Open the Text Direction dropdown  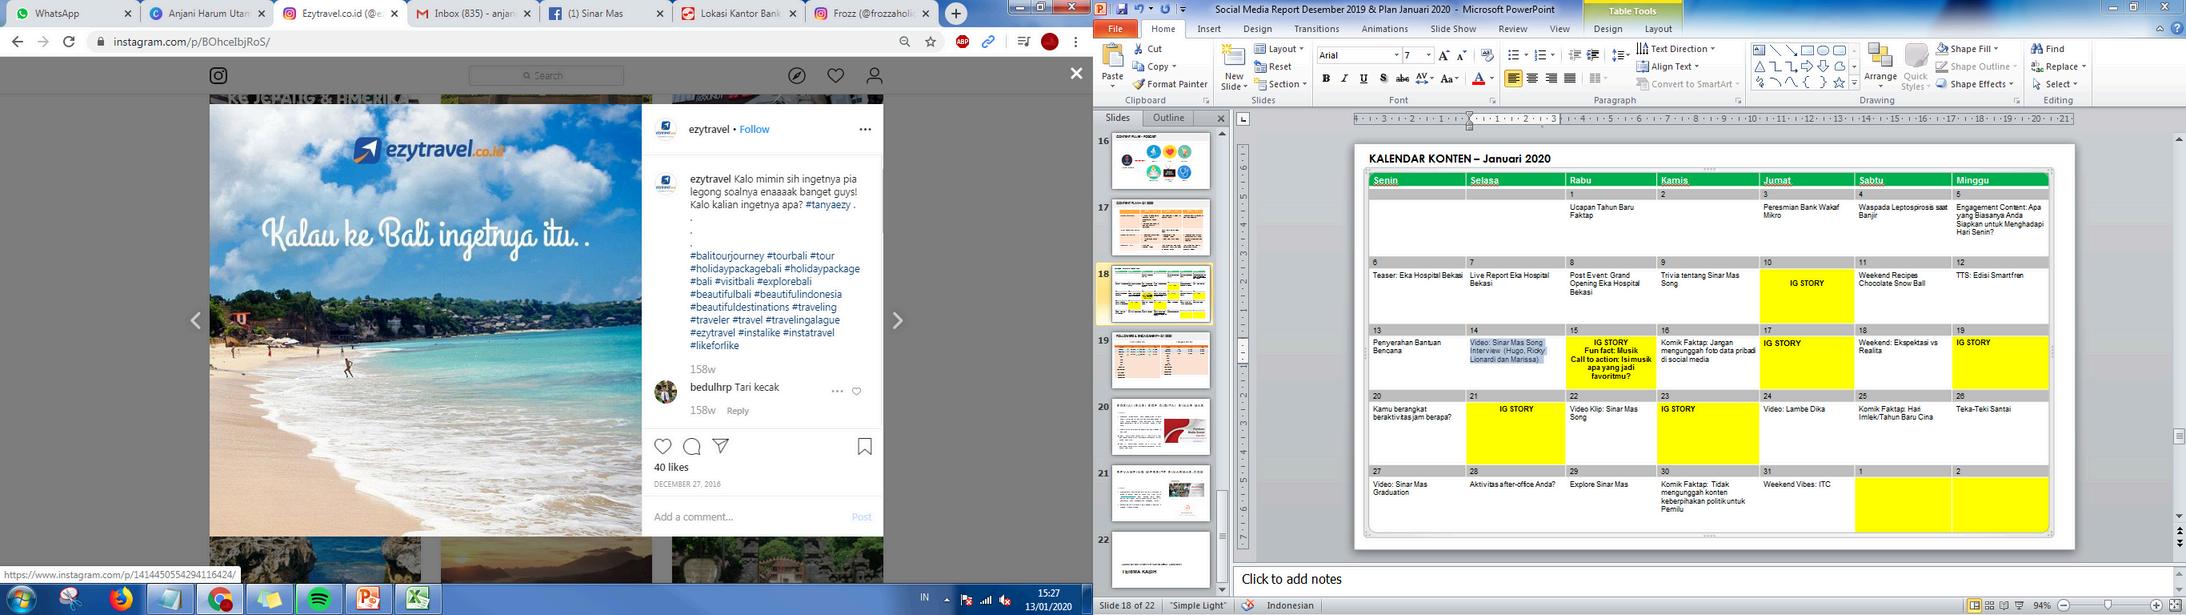coord(1675,48)
